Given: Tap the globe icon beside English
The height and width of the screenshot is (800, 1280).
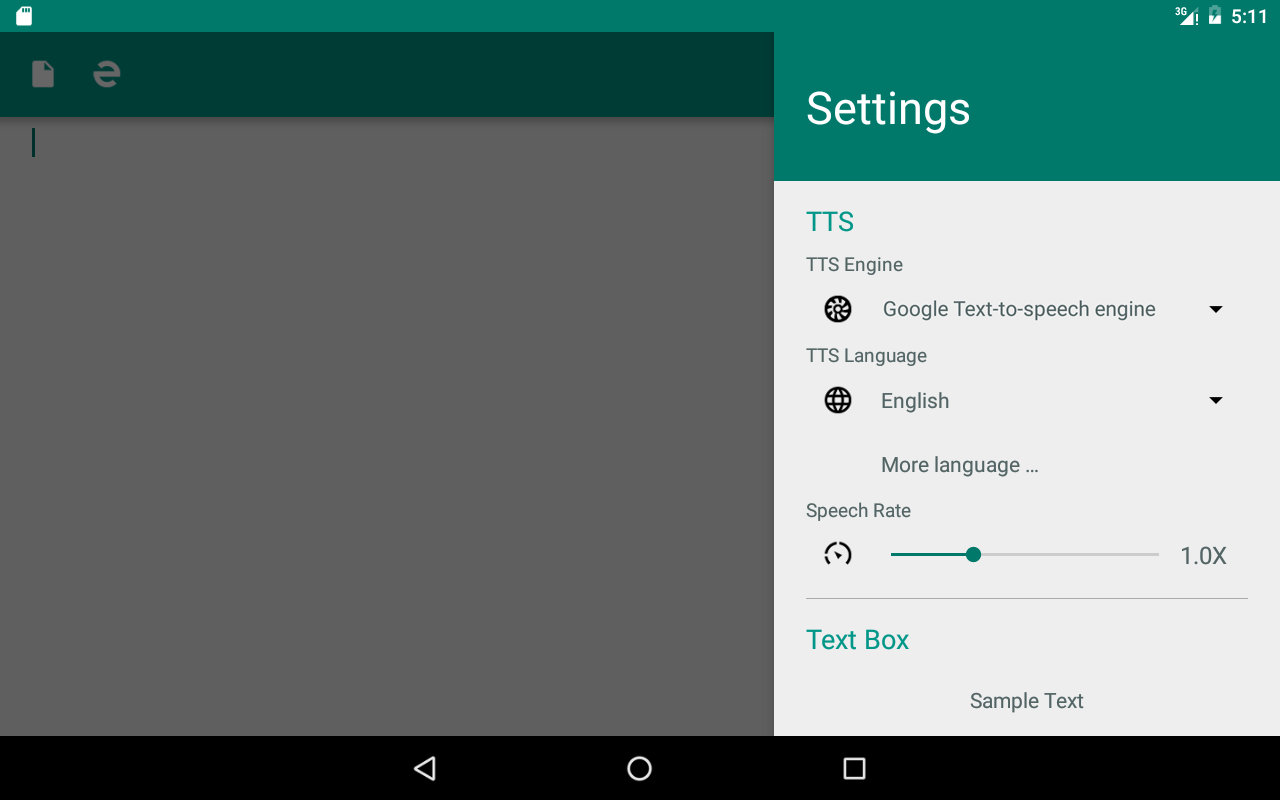Looking at the screenshot, I should pos(838,400).
